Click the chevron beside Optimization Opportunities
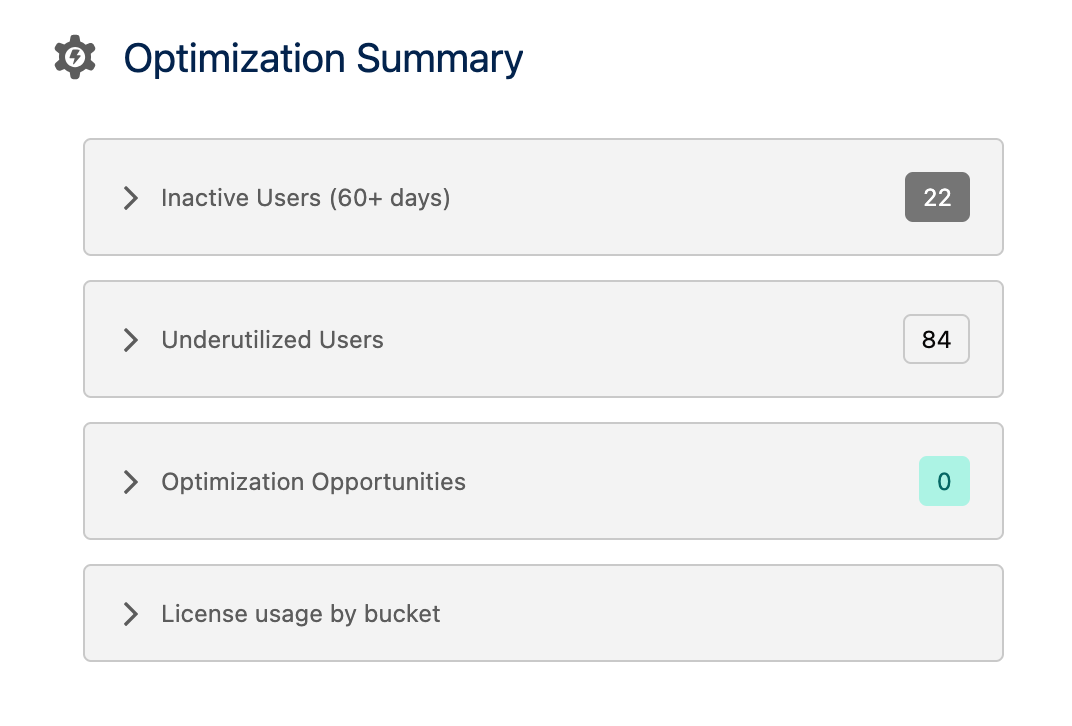This screenshot has height=726, width=1072. [131, 482]
